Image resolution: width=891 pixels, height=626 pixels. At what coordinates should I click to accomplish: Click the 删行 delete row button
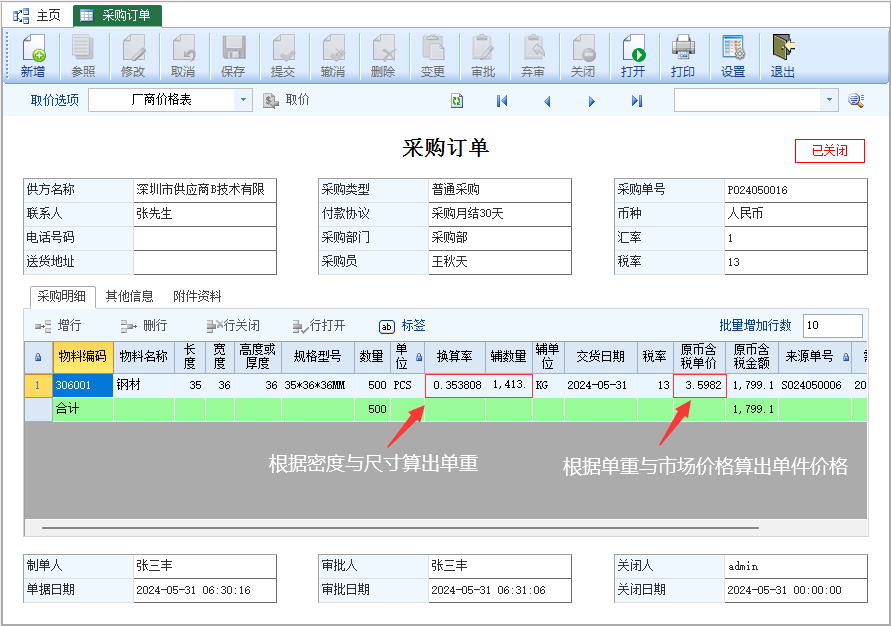[x=144, y=325]
